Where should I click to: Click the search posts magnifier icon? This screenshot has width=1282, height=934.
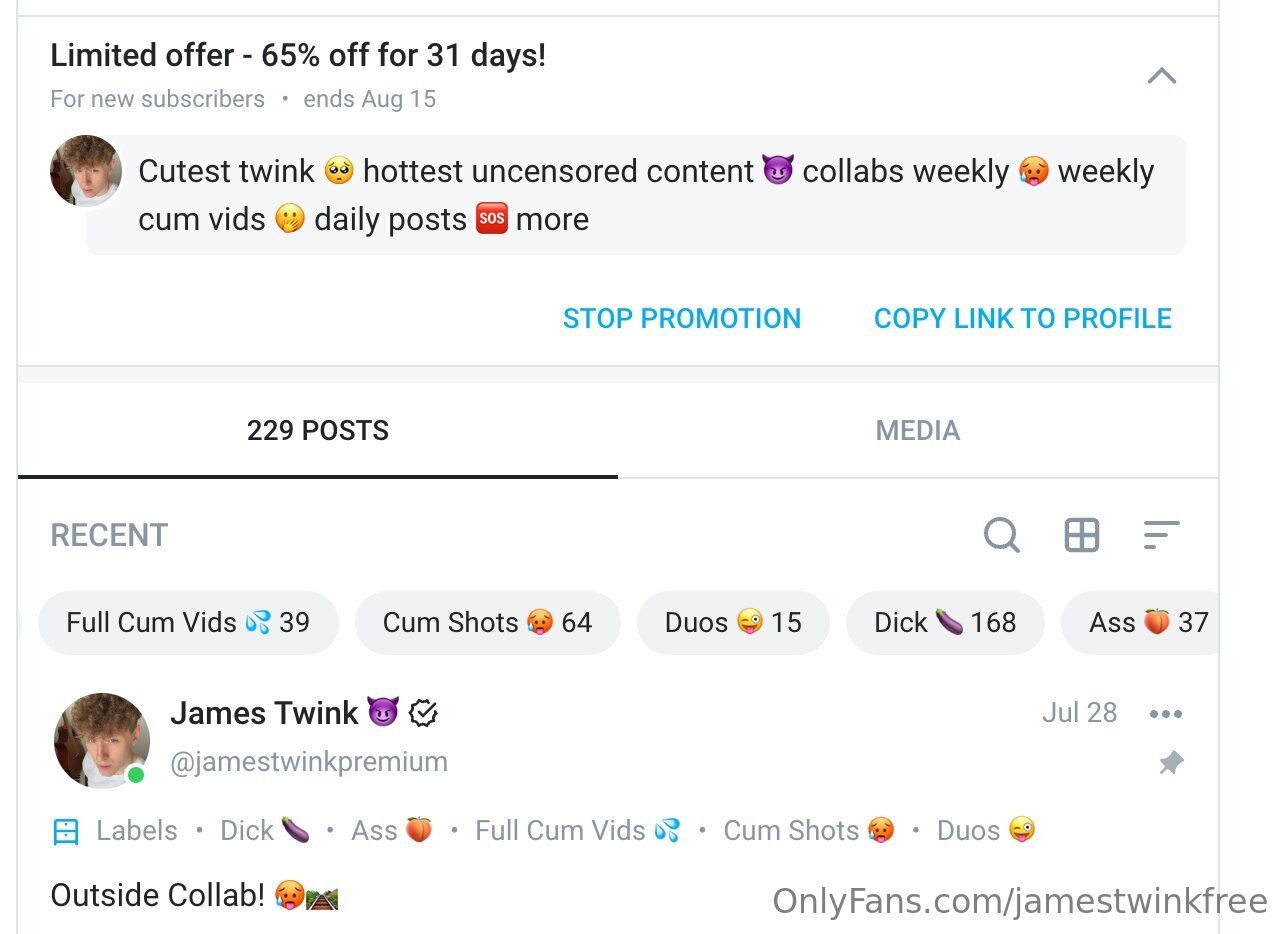pyautogui.click(x=1001, y=535)
